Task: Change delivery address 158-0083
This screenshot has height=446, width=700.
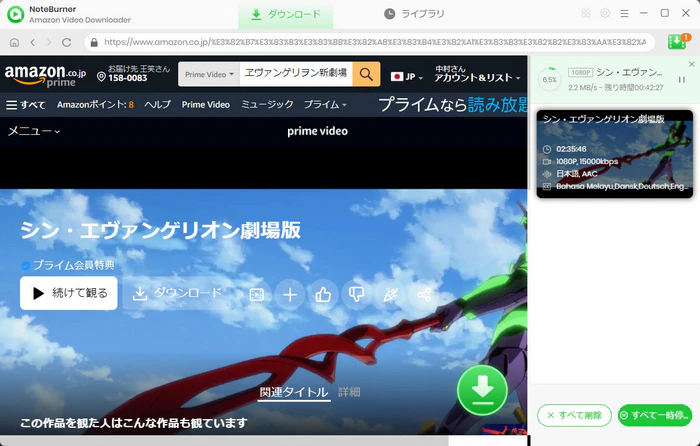Action: coord(133,74)
